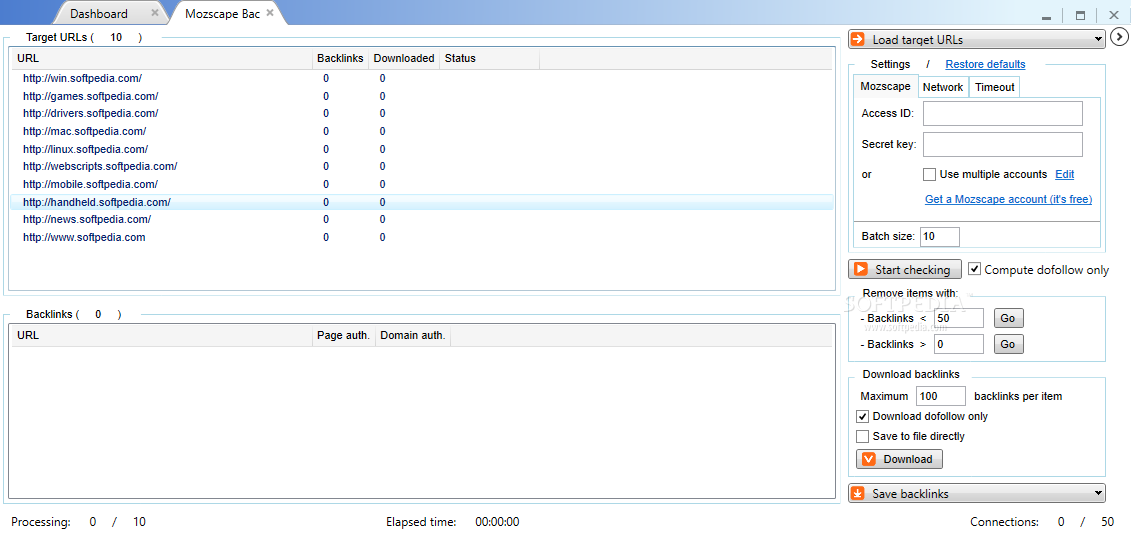Click the round arrow icon to collapse side panel
The width and height of the screenshot is (1131, 535).
tap(1119, 36)
